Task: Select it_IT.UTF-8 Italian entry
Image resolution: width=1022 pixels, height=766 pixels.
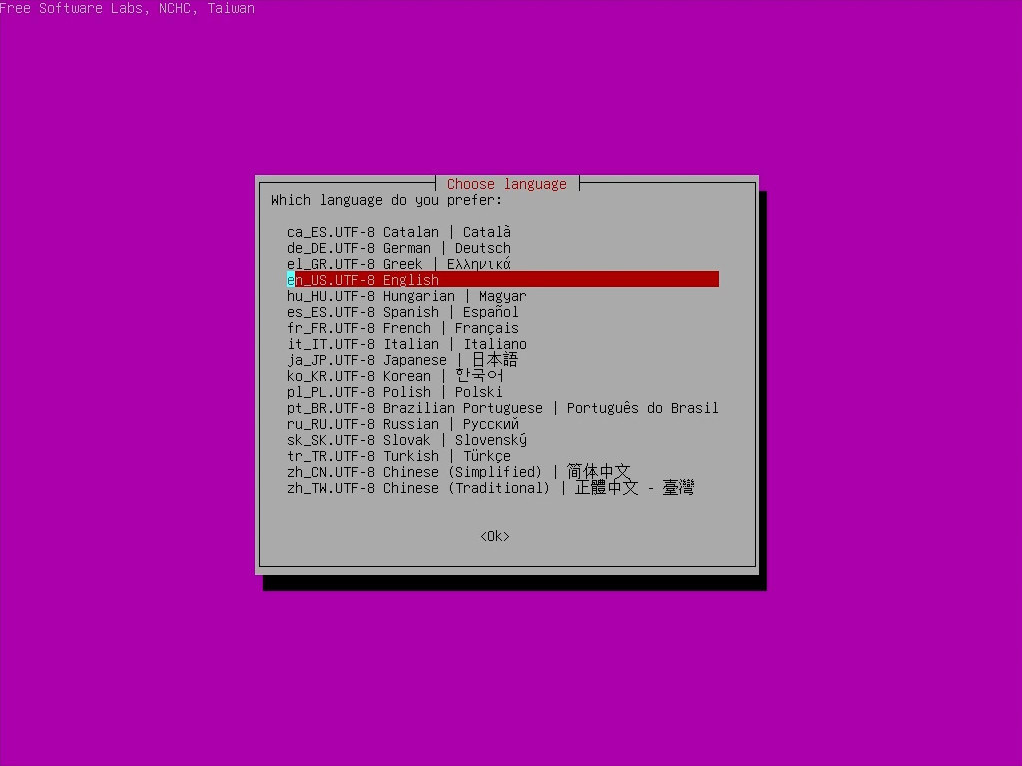Action: tap(406, 344)
